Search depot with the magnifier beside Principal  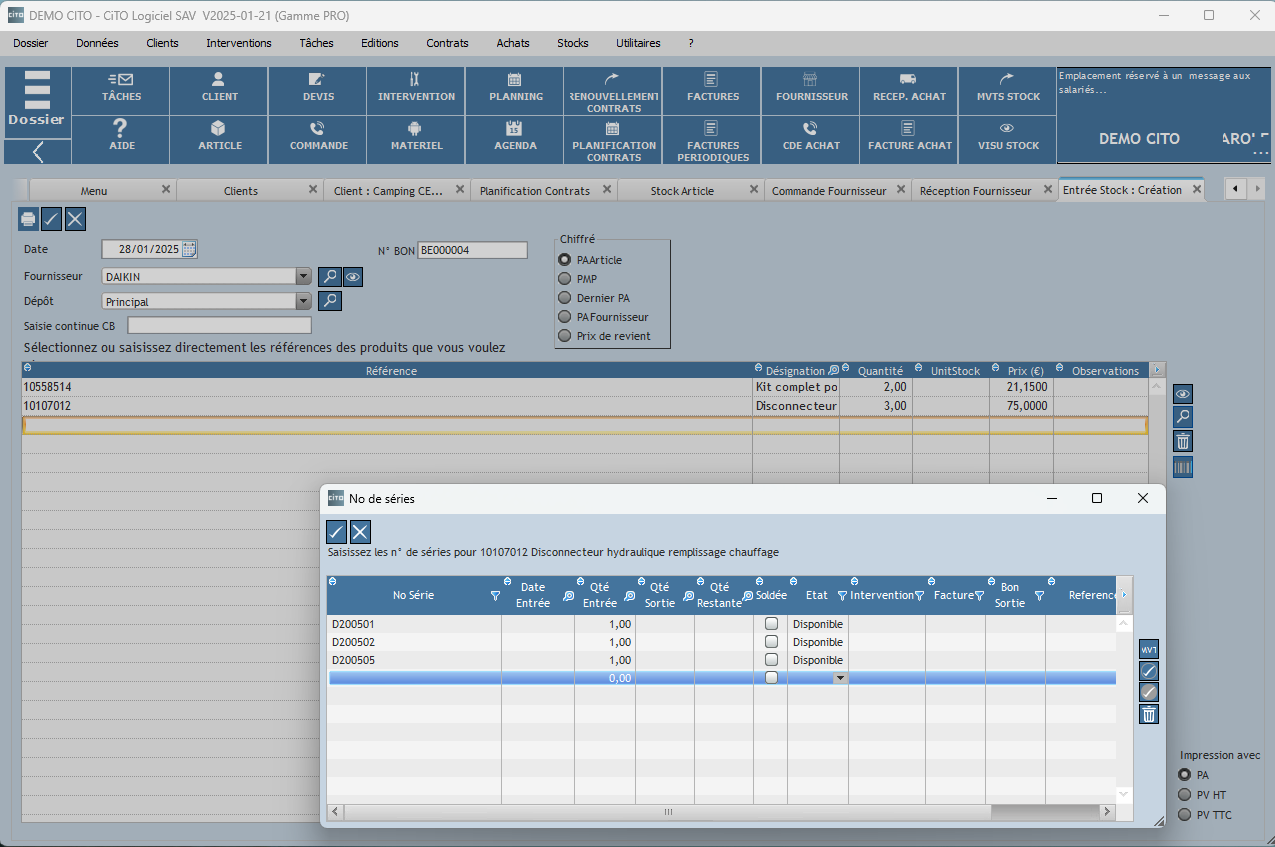pyautogui.click(x=330, y=300)
